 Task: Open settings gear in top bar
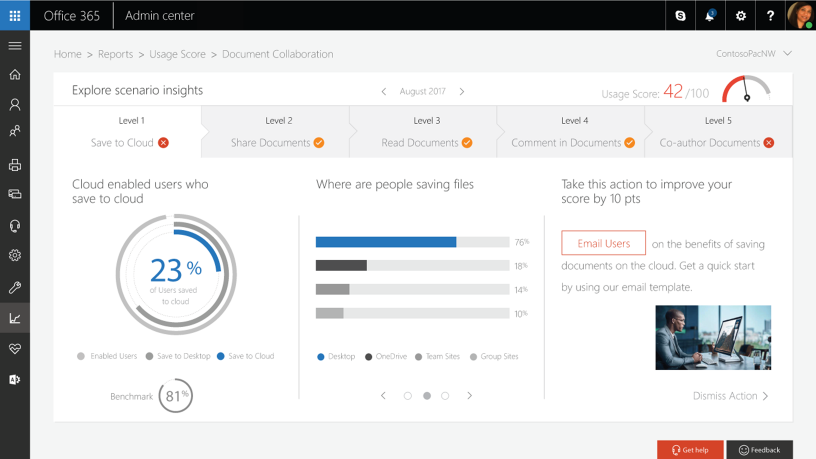pos(741,16)
